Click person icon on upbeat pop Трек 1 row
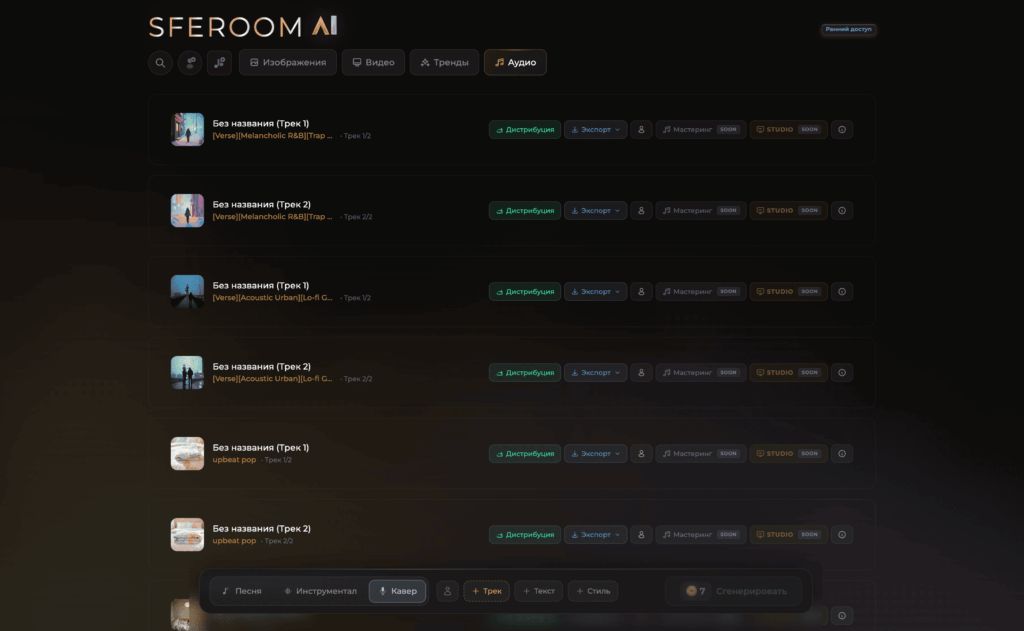 click(641, 453)
